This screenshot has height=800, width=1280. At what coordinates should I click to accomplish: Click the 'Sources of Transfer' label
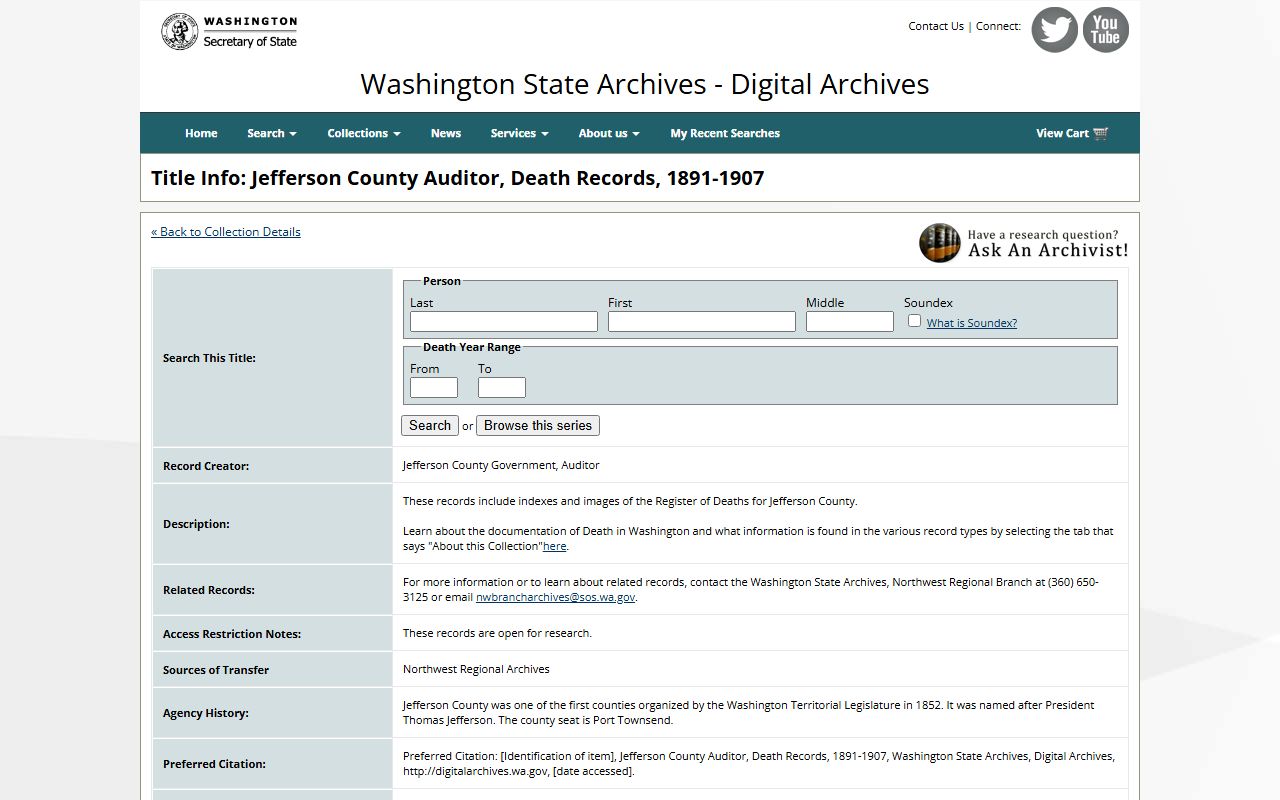pos(216,670)
